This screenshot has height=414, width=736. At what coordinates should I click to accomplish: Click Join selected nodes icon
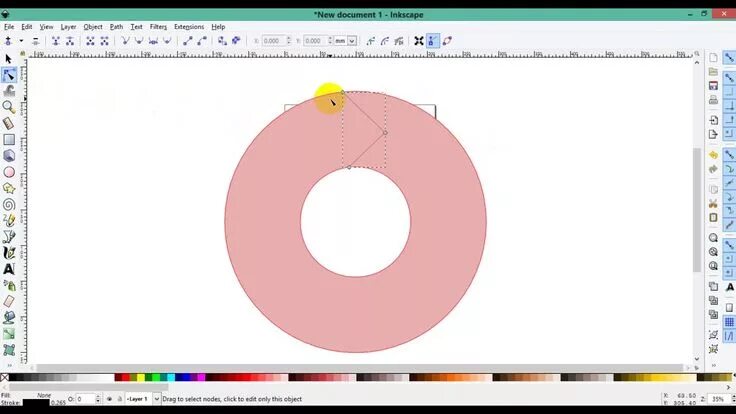tap(56, 41)
